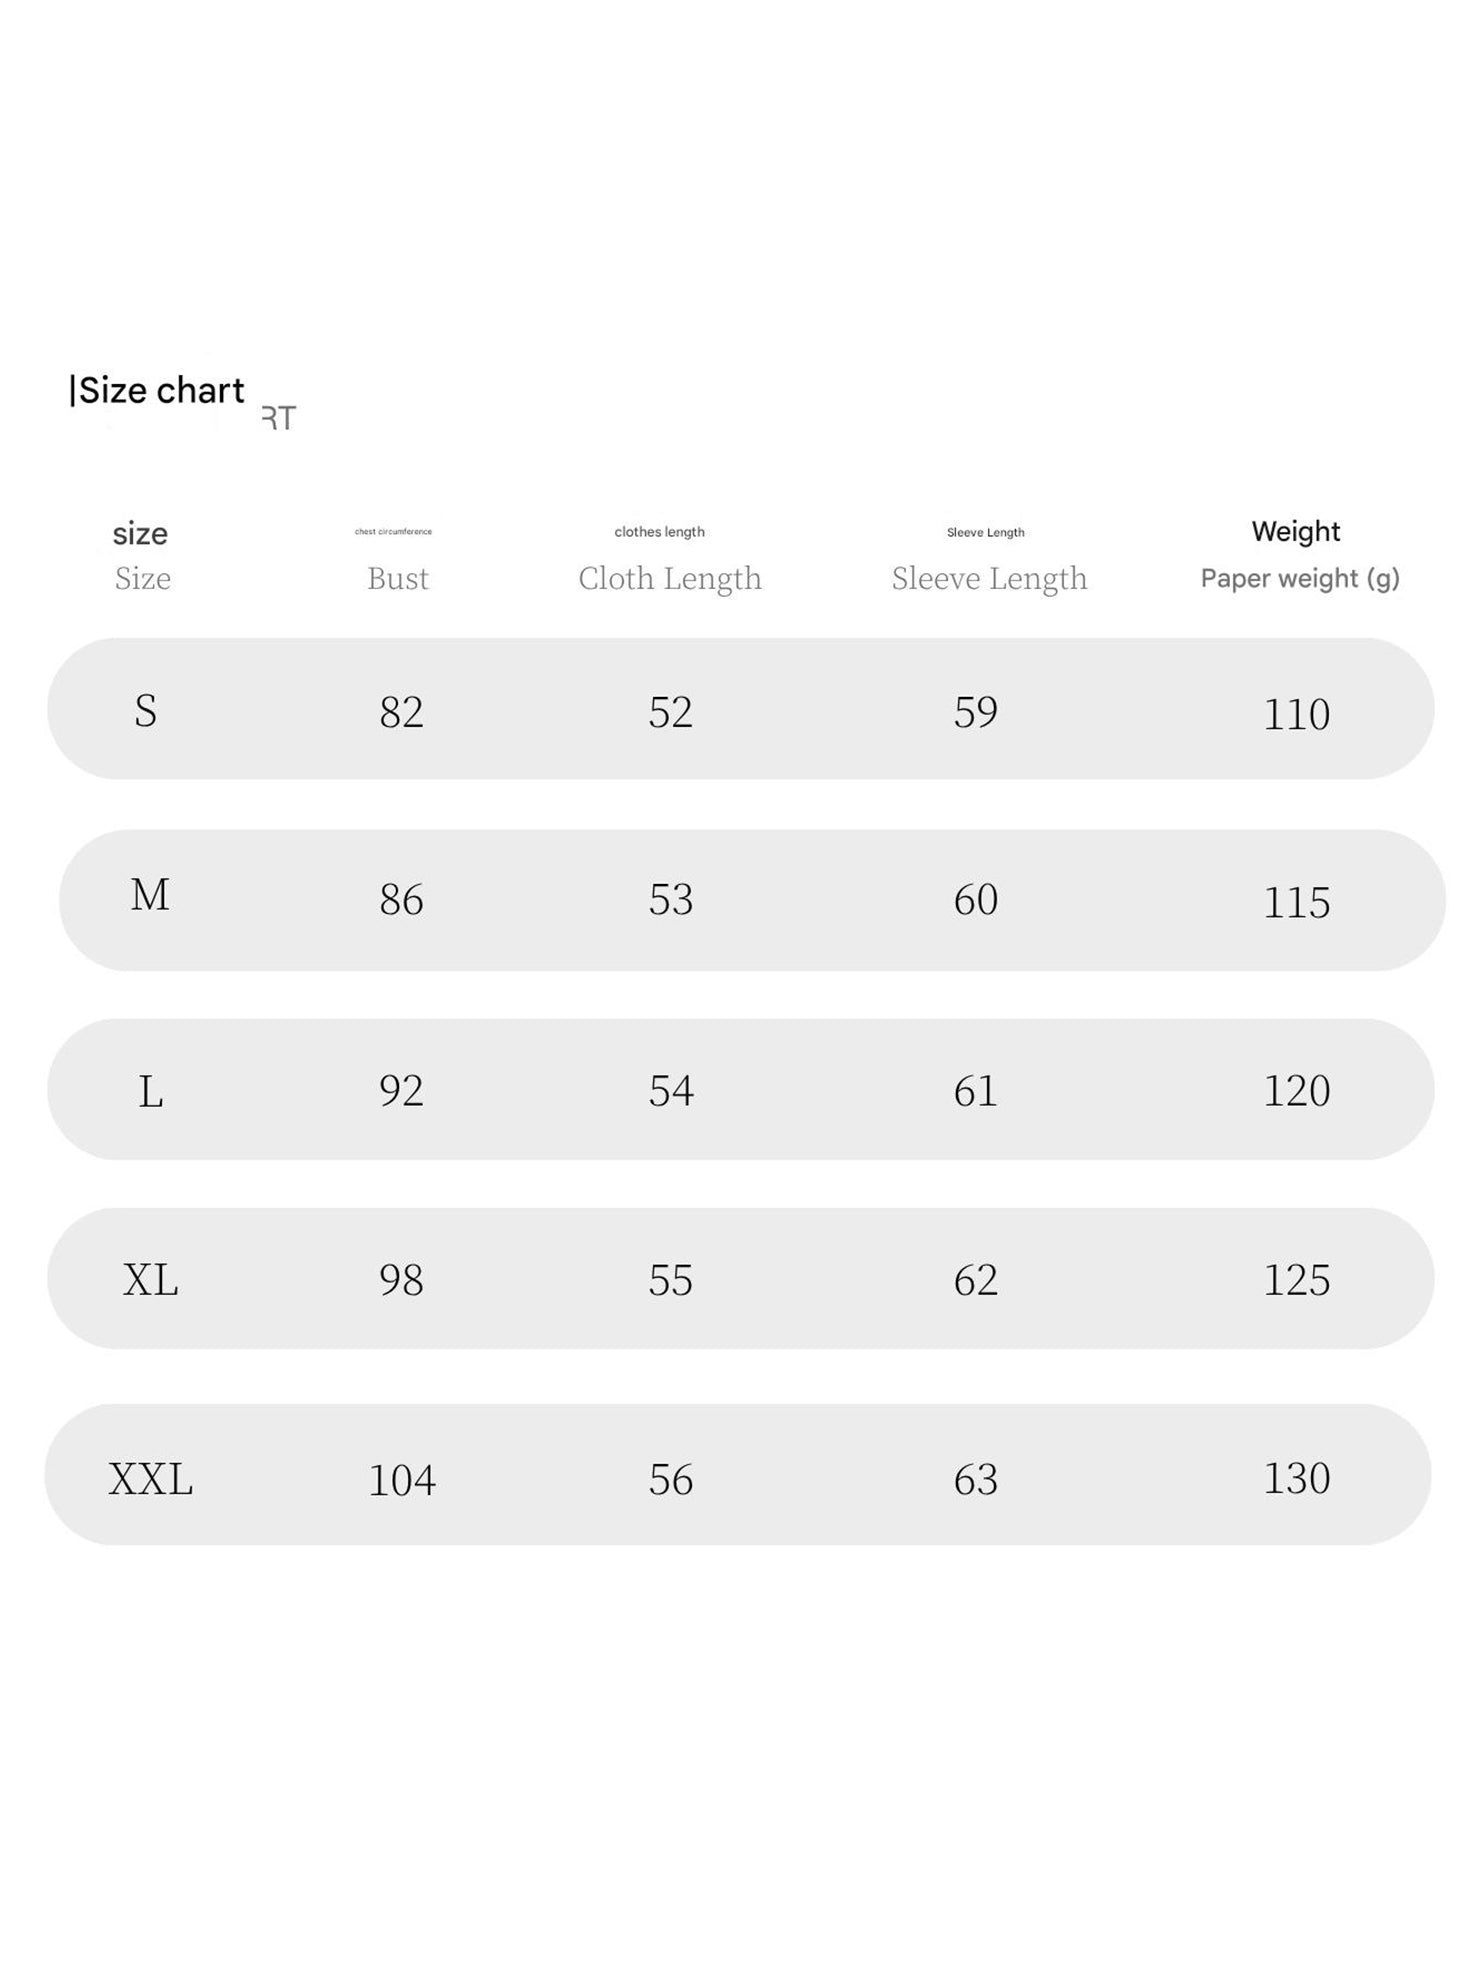Click the "Bust" column header
Image resolution: width=1482 pixels, height=1966 pixels.
tap(397, 578)
